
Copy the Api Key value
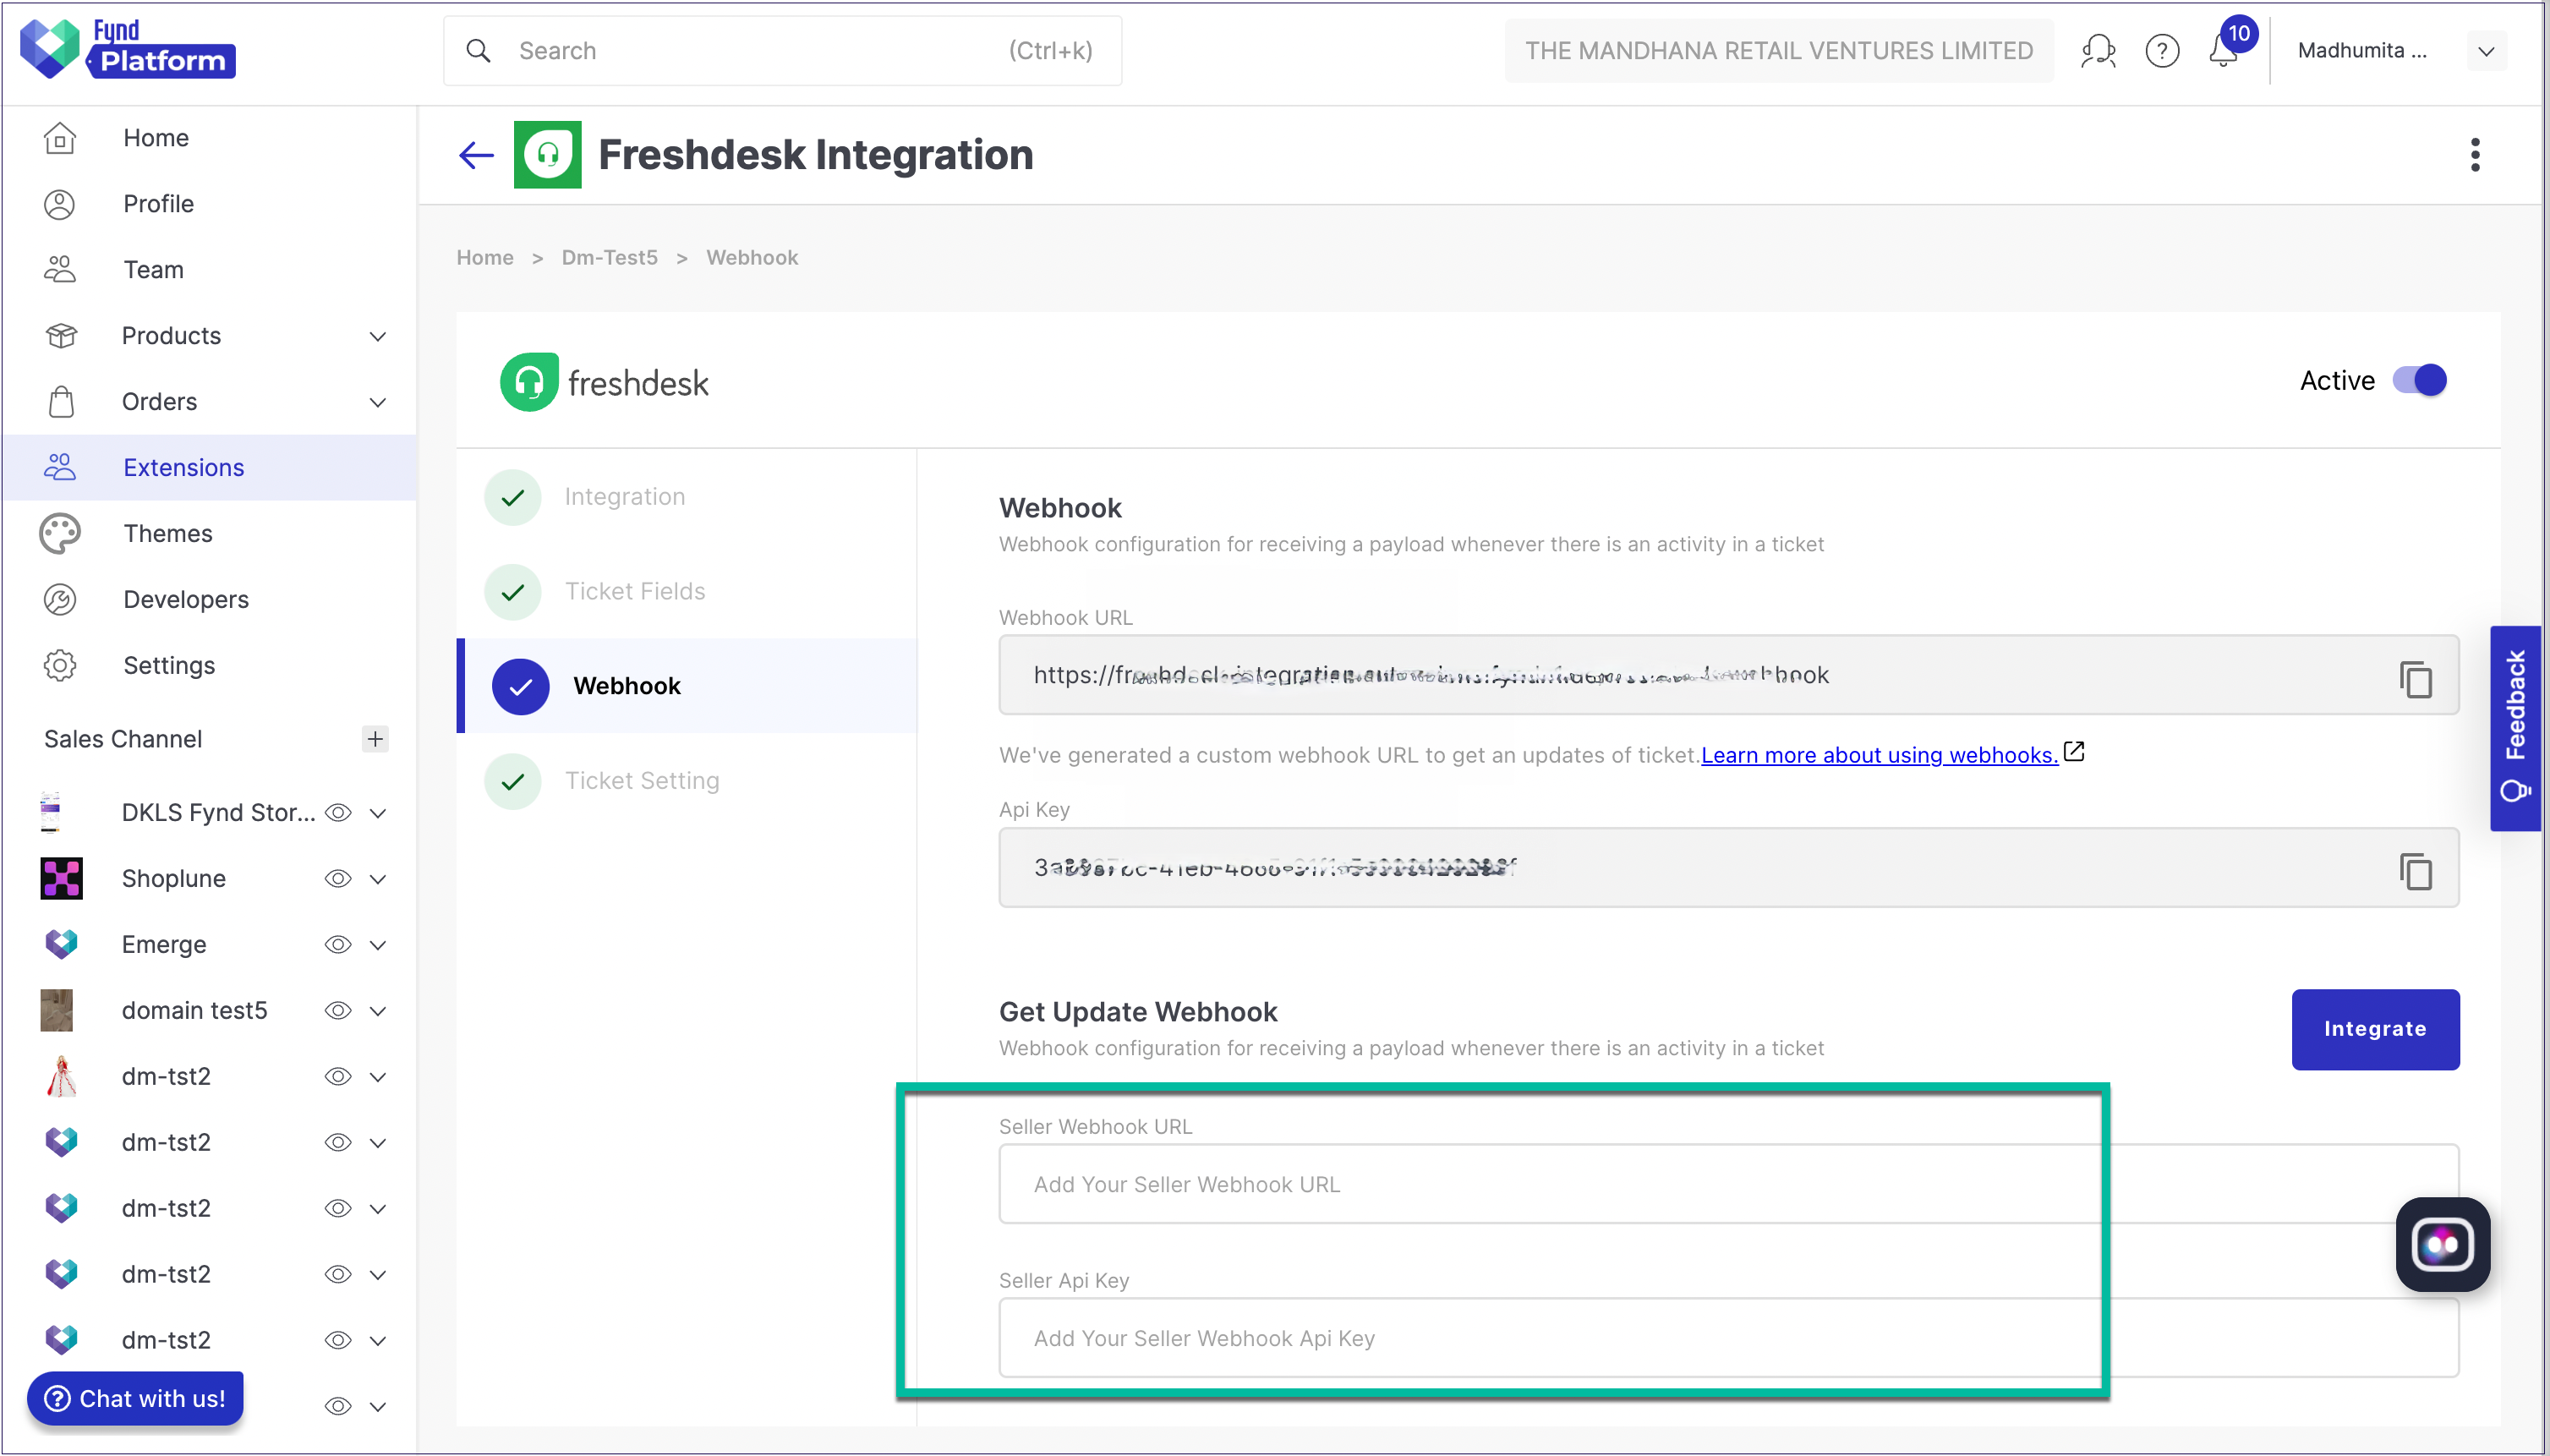click(x=2415, y=870)
